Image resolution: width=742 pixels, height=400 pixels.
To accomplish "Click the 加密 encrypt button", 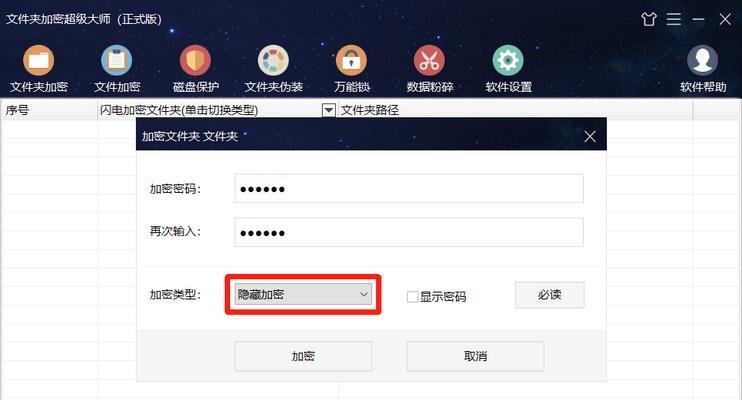I will pos(303,356).
